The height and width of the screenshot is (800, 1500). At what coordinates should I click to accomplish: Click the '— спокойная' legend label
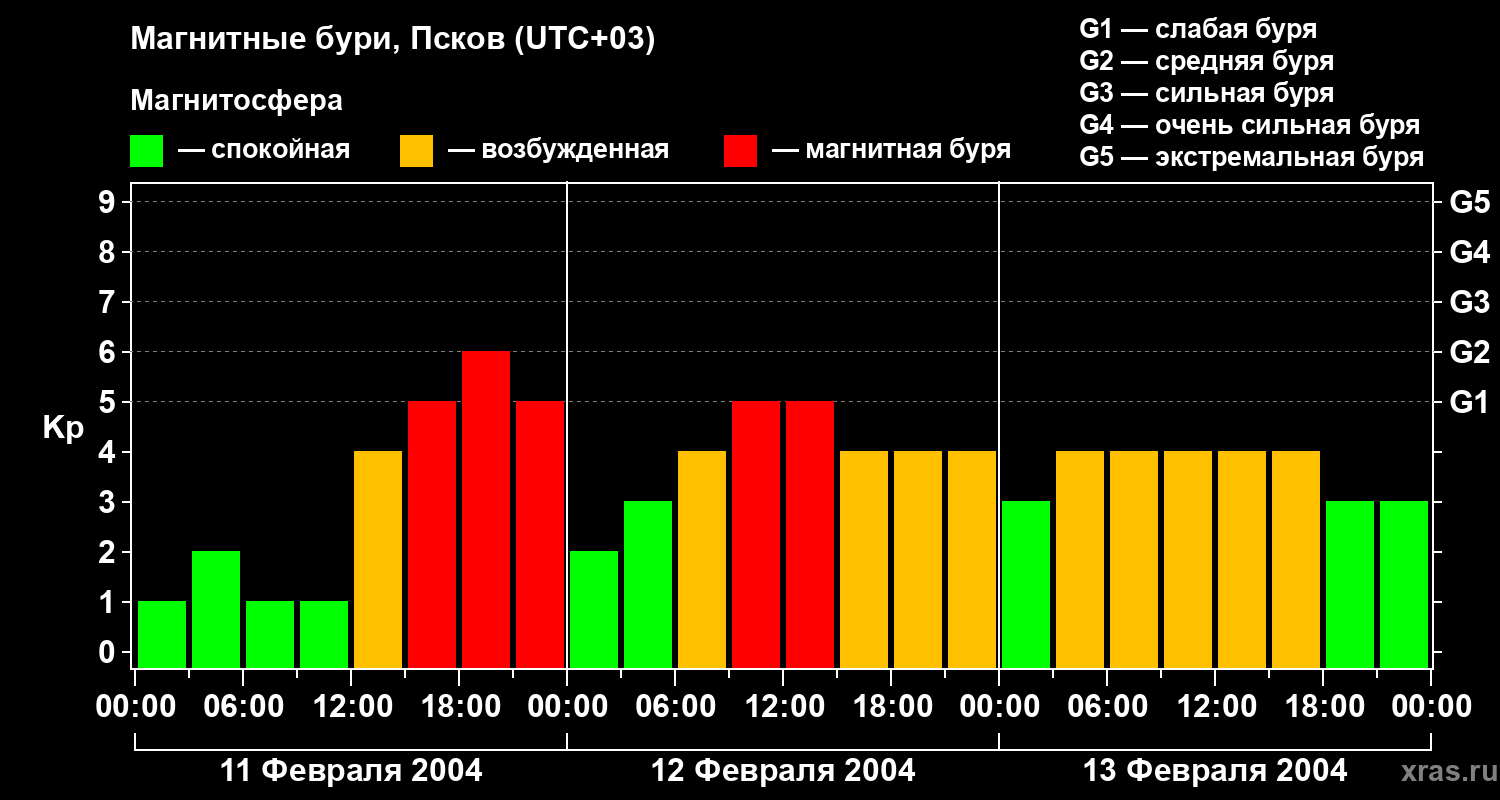coord(264,150)
